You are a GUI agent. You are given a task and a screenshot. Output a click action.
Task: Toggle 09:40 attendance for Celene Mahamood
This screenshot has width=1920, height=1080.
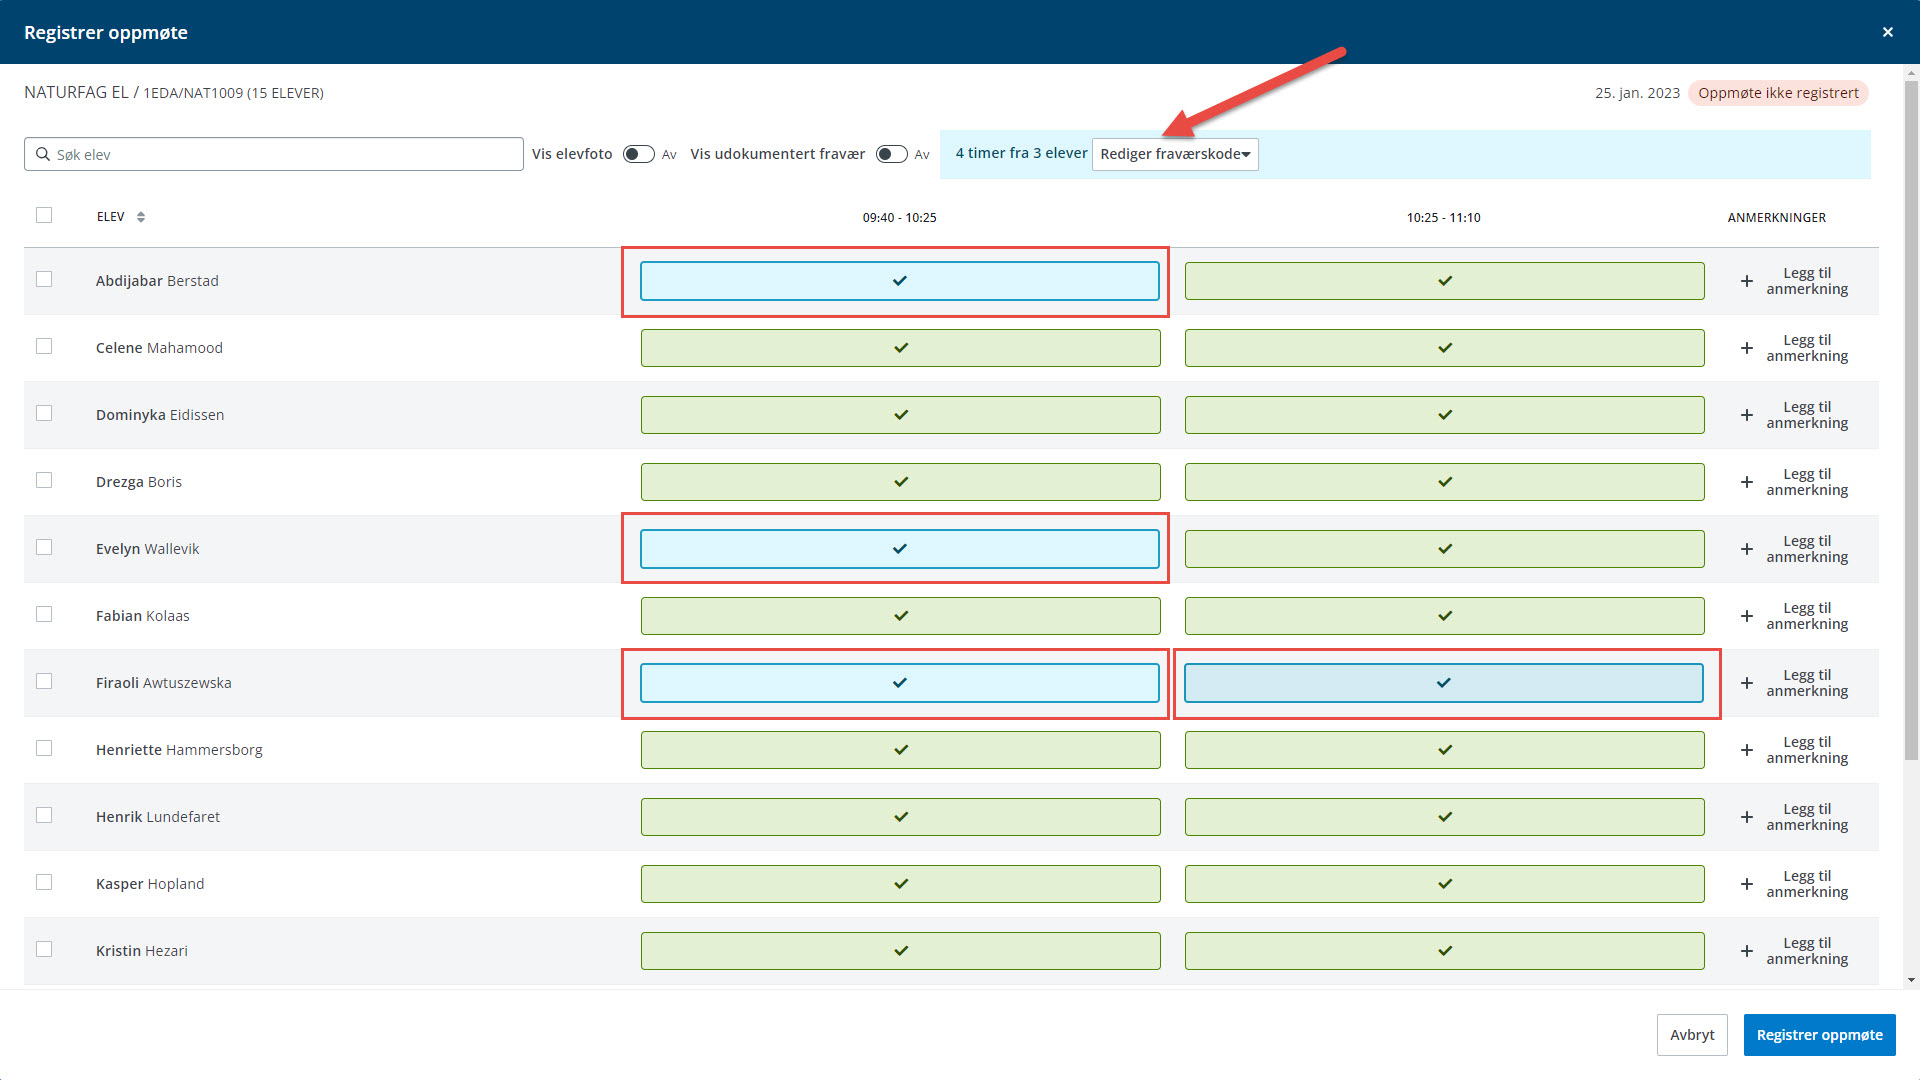click(900, 348)
